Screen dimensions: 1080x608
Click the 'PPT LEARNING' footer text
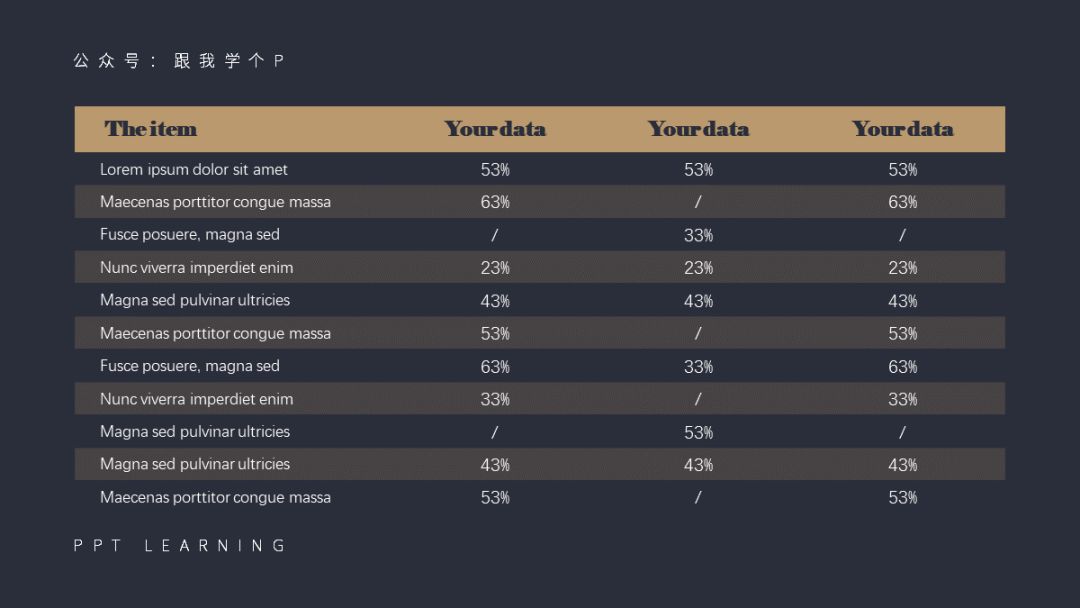[180, 546]
